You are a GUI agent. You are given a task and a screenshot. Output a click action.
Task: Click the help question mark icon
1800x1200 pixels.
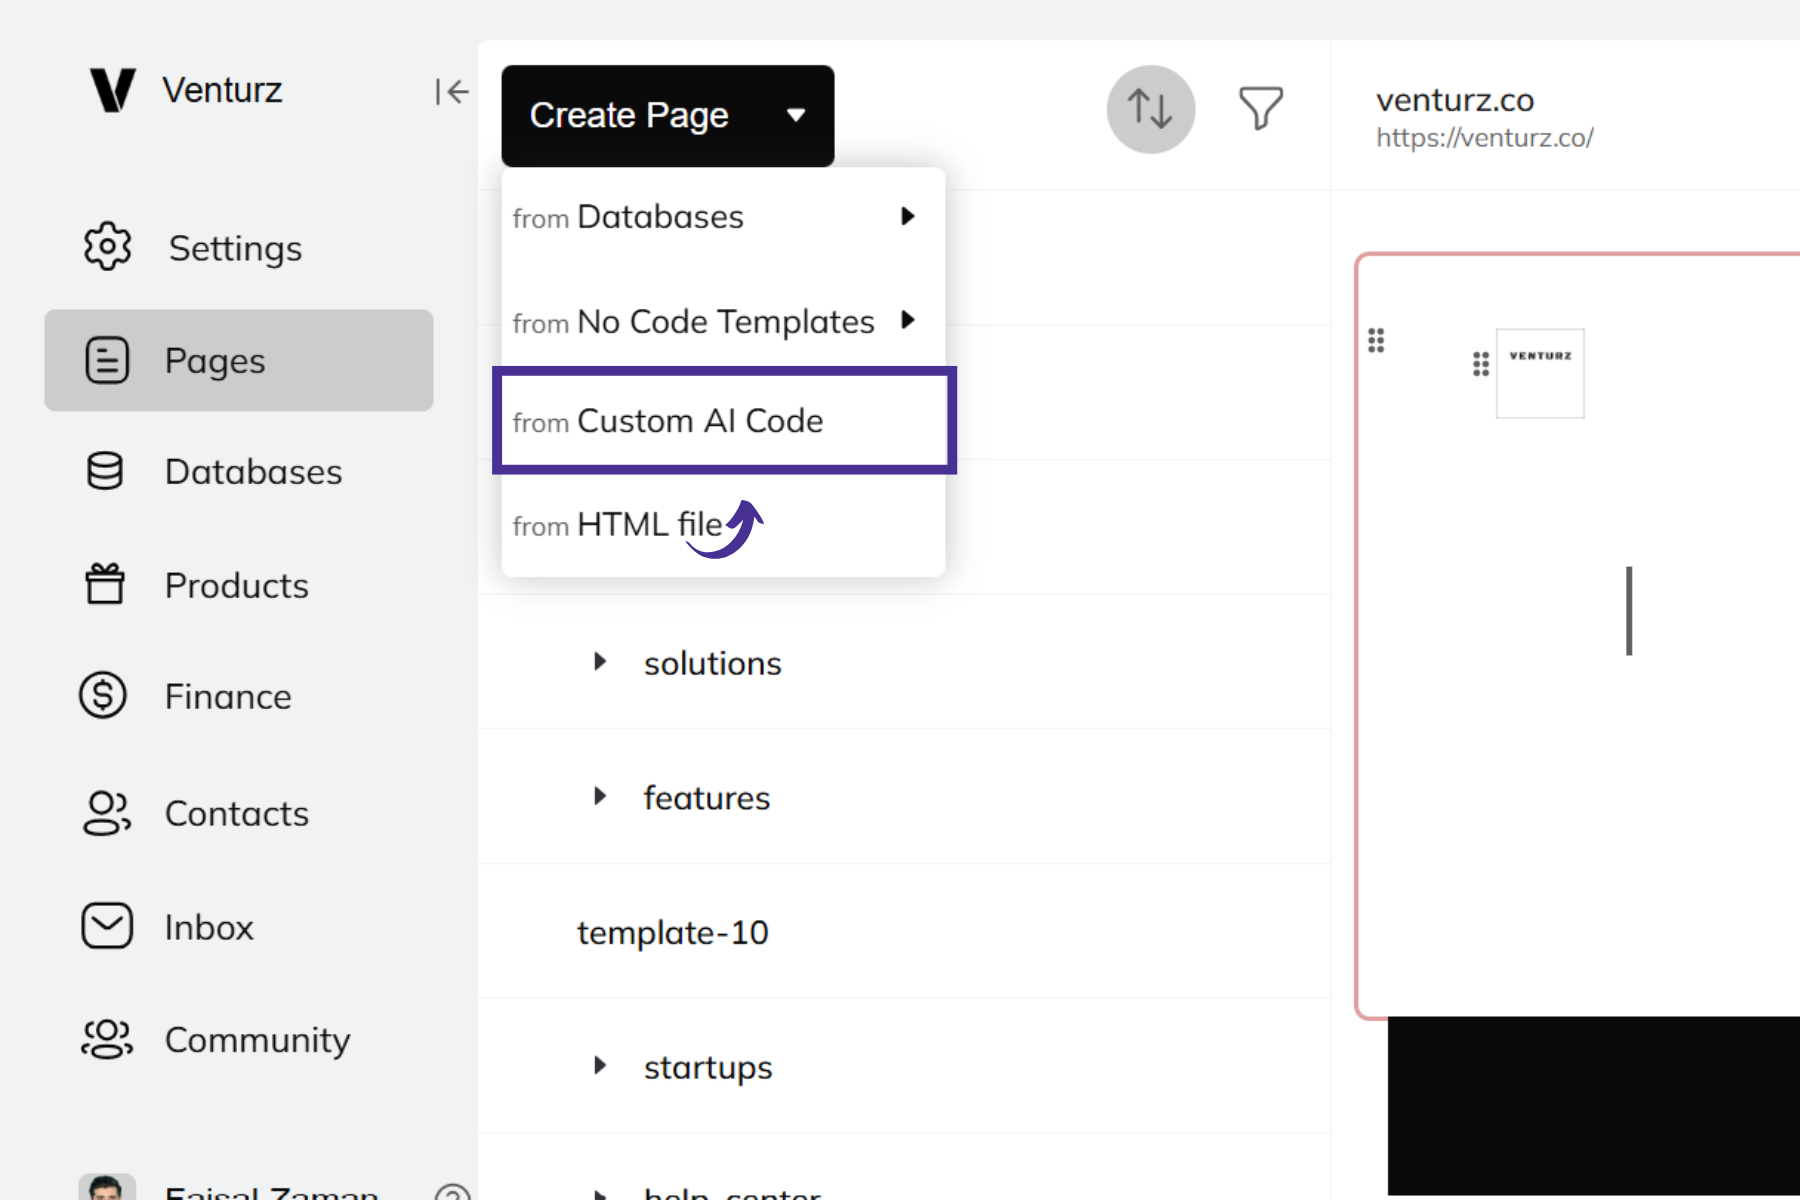pos(452,1192)
